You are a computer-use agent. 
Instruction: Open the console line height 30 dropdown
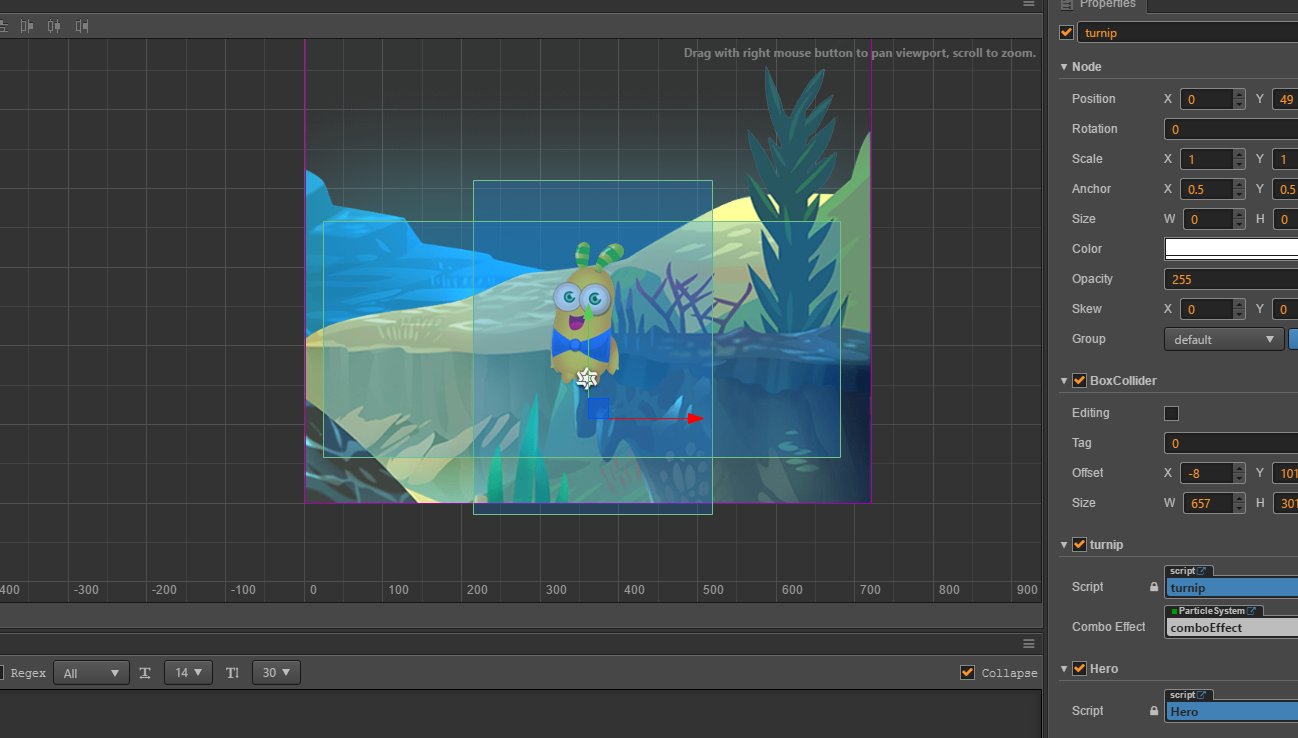click(276, 673)
